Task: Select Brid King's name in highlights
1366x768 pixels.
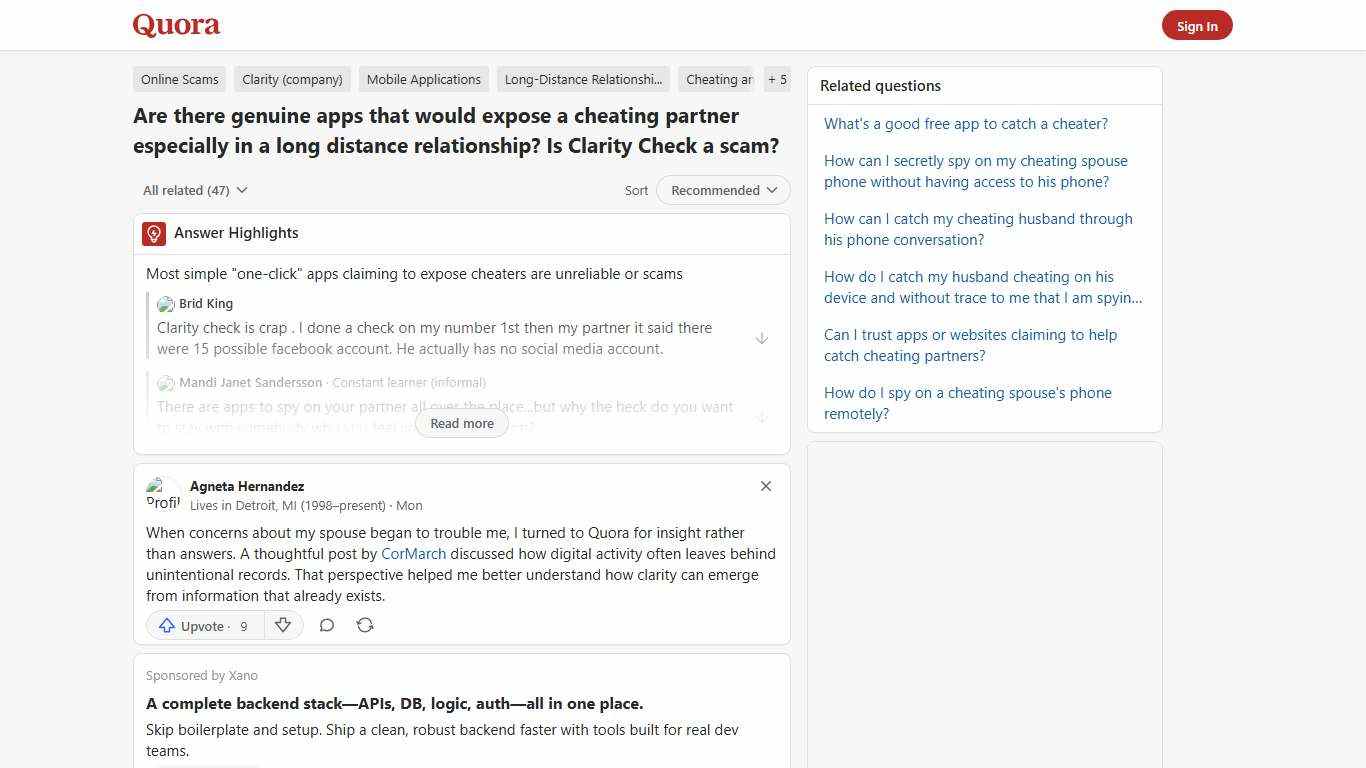Action: click(x=206, y=303)
